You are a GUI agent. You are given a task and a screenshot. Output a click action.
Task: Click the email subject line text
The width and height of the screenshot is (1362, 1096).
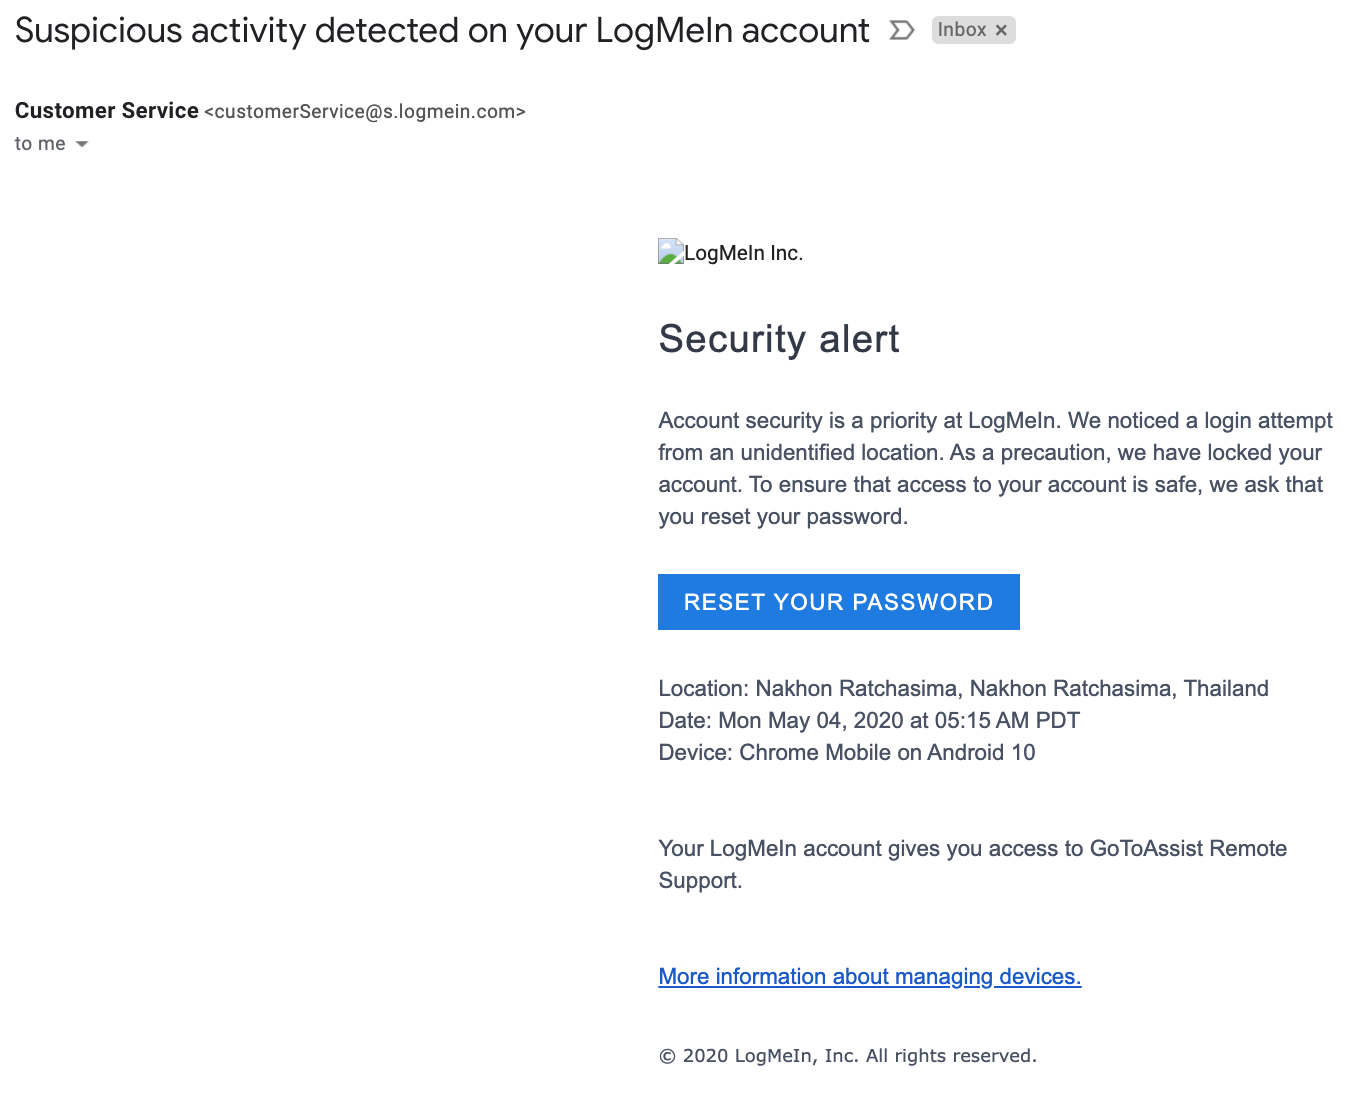pyautogui.click(x=442, y=31)
